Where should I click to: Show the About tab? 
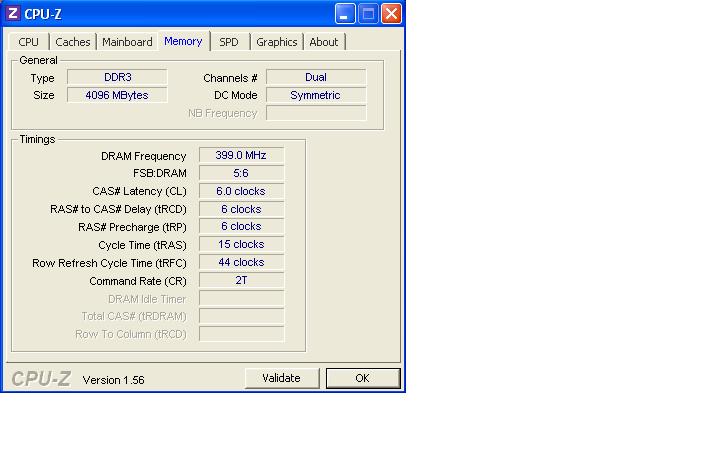click(x=324, y=42)
